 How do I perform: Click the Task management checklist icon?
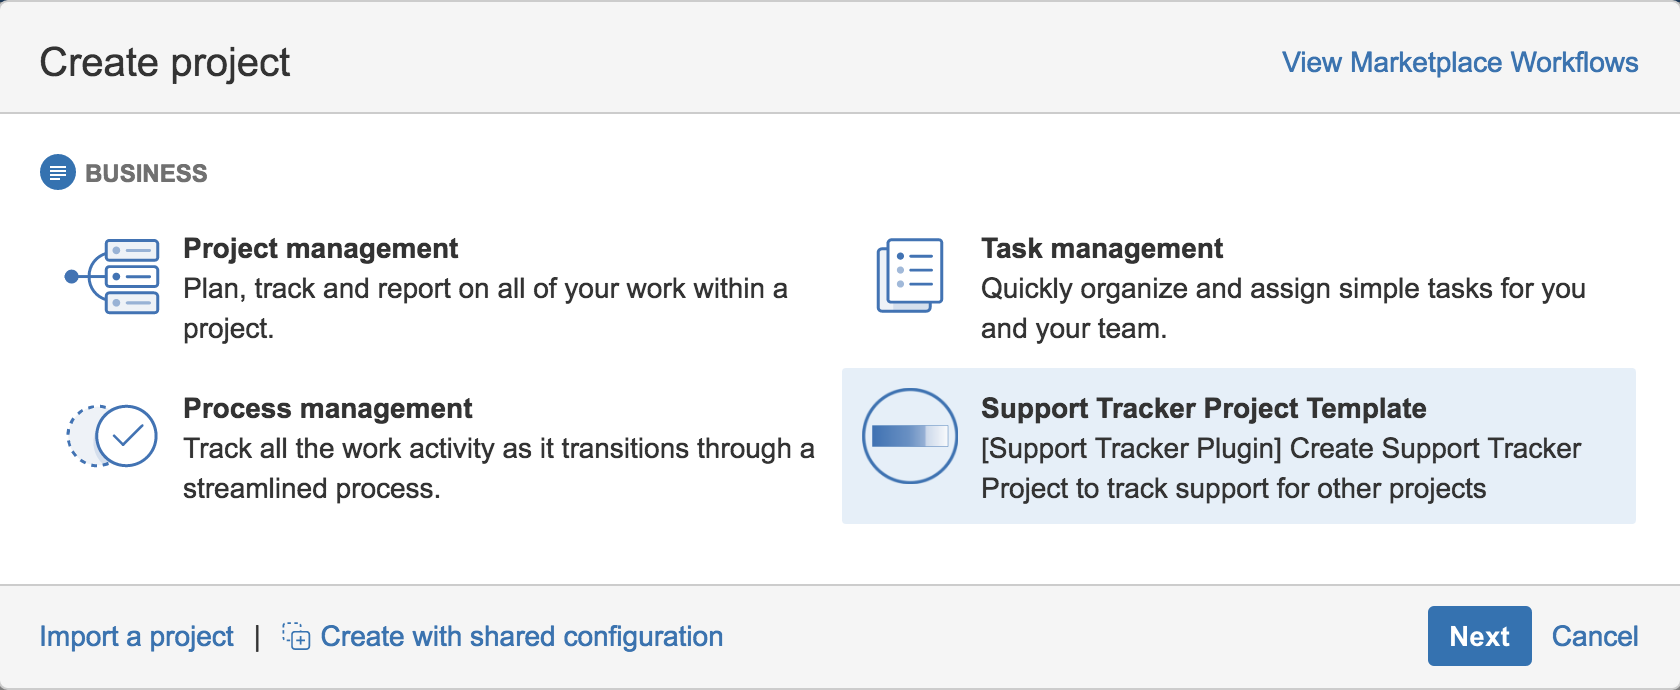point(910,275)
